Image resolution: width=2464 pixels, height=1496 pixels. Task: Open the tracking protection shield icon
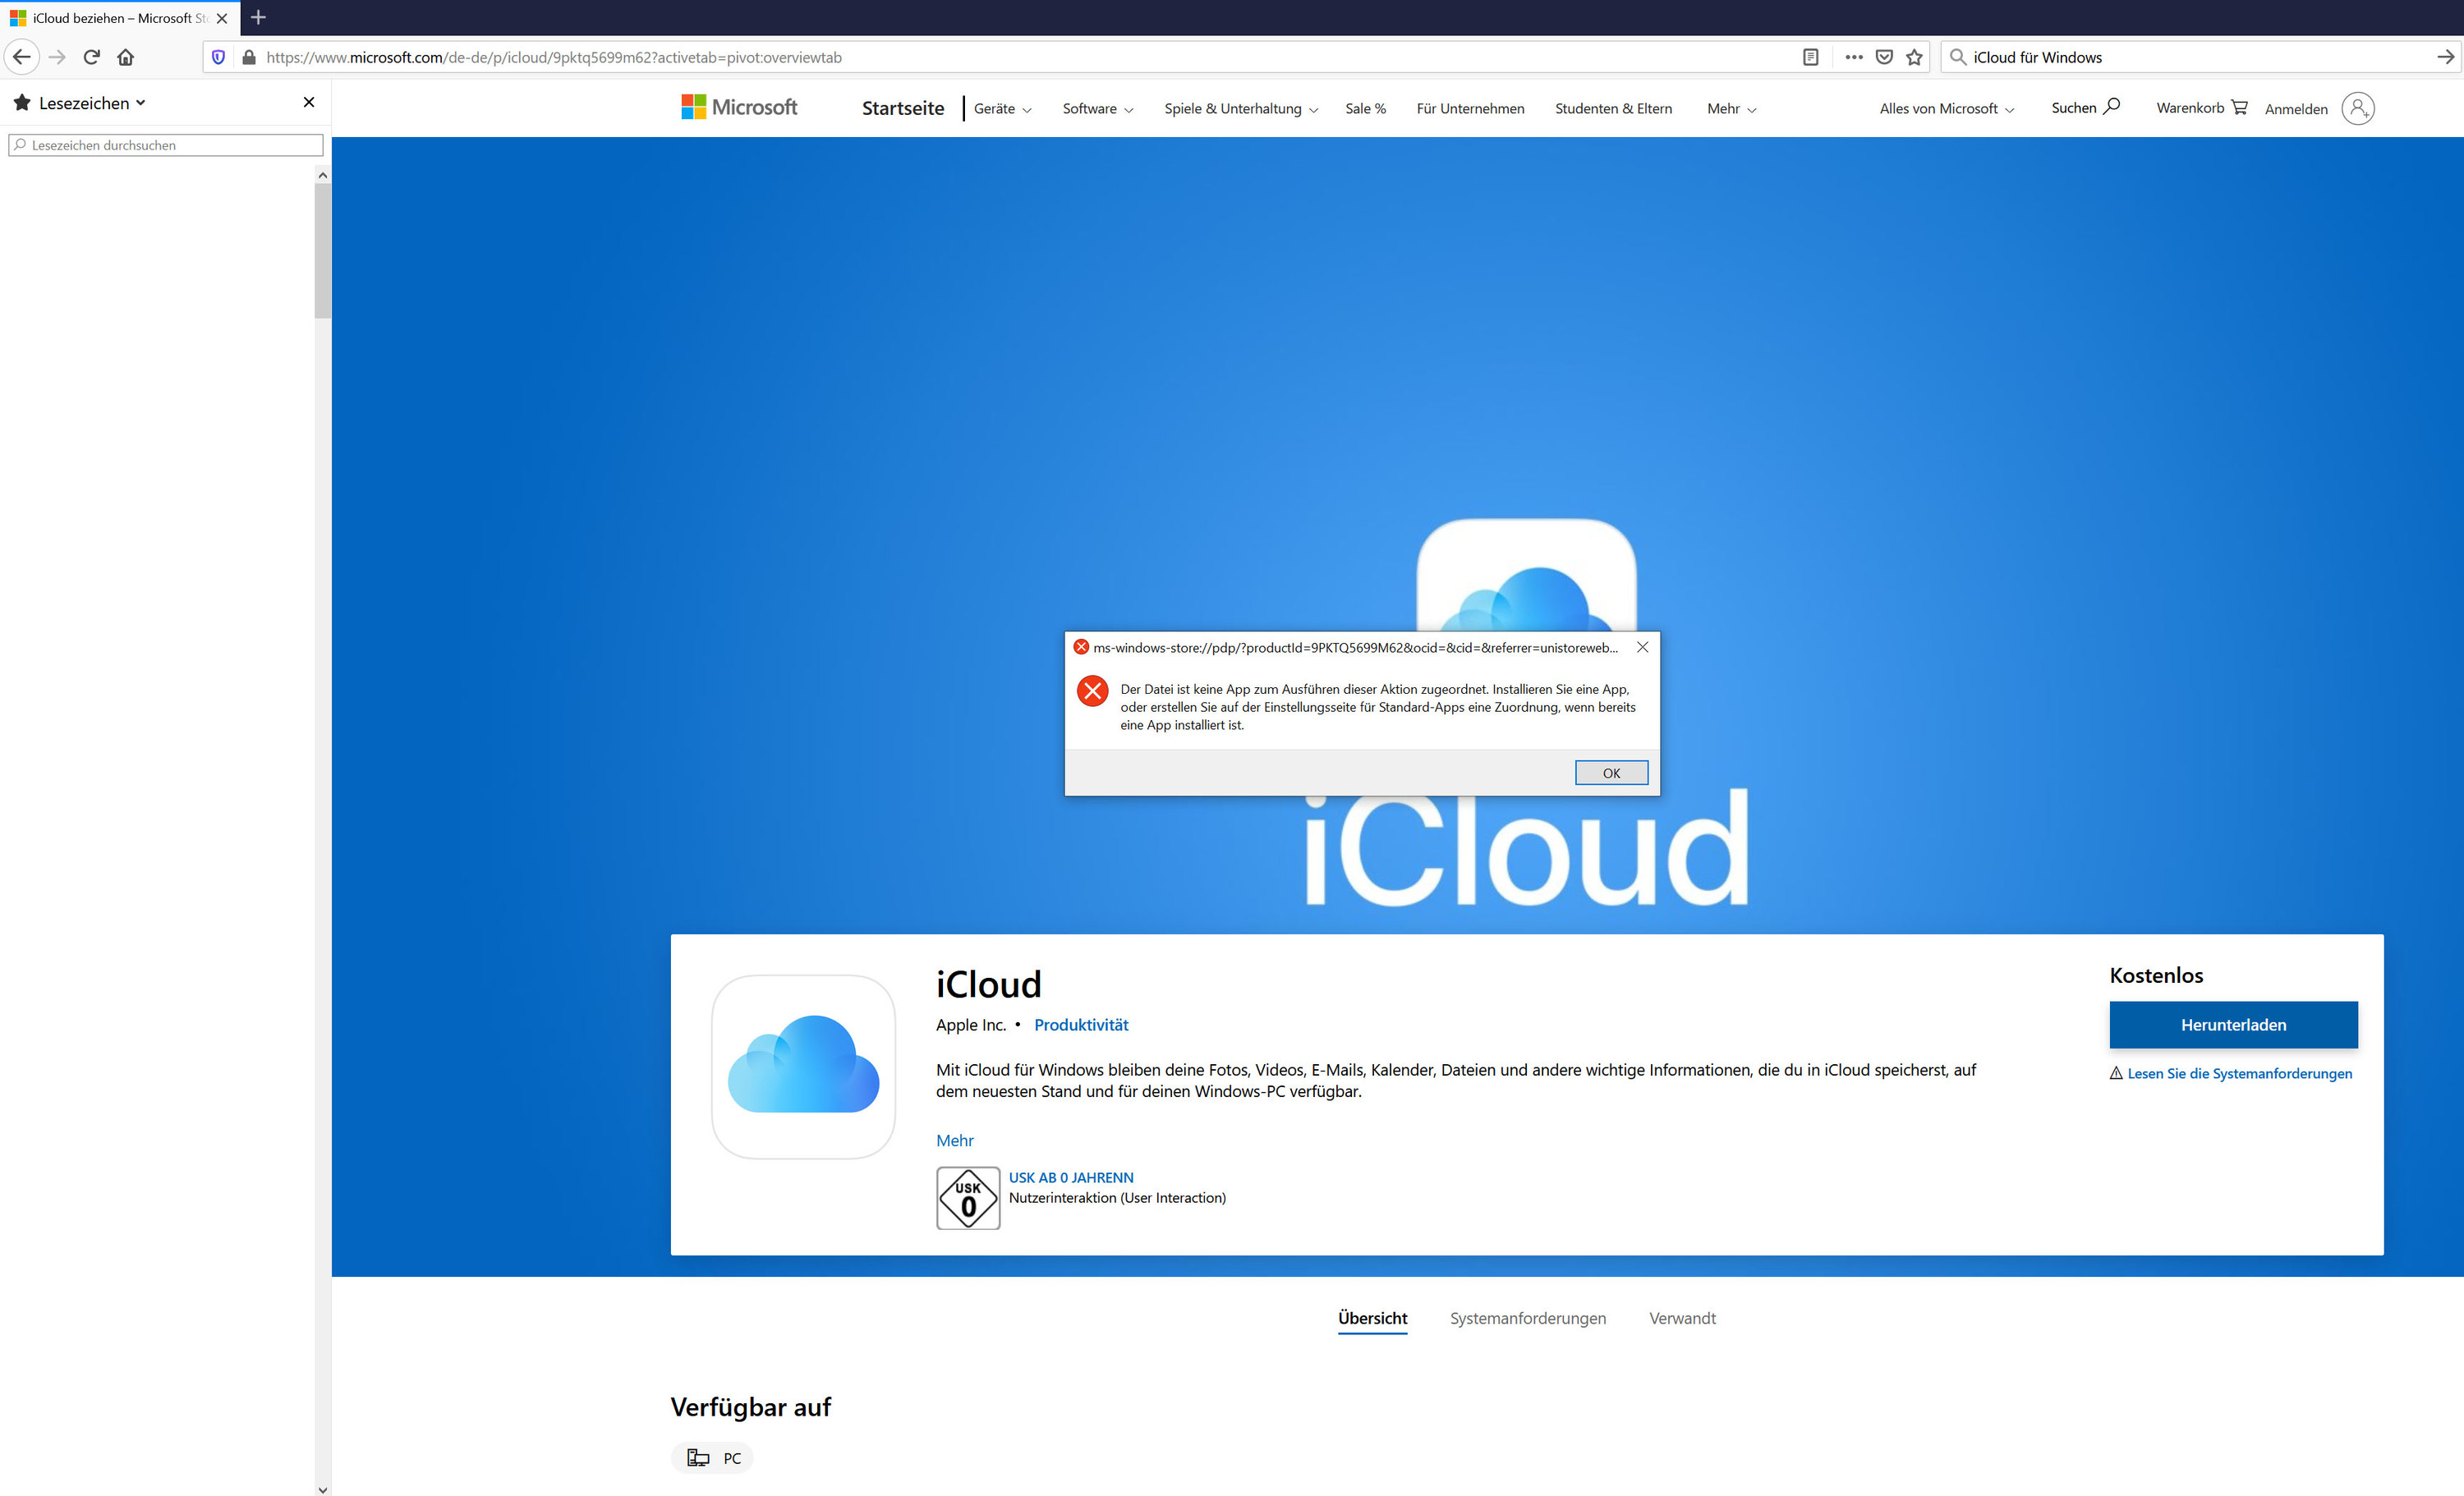click(218, 57)
